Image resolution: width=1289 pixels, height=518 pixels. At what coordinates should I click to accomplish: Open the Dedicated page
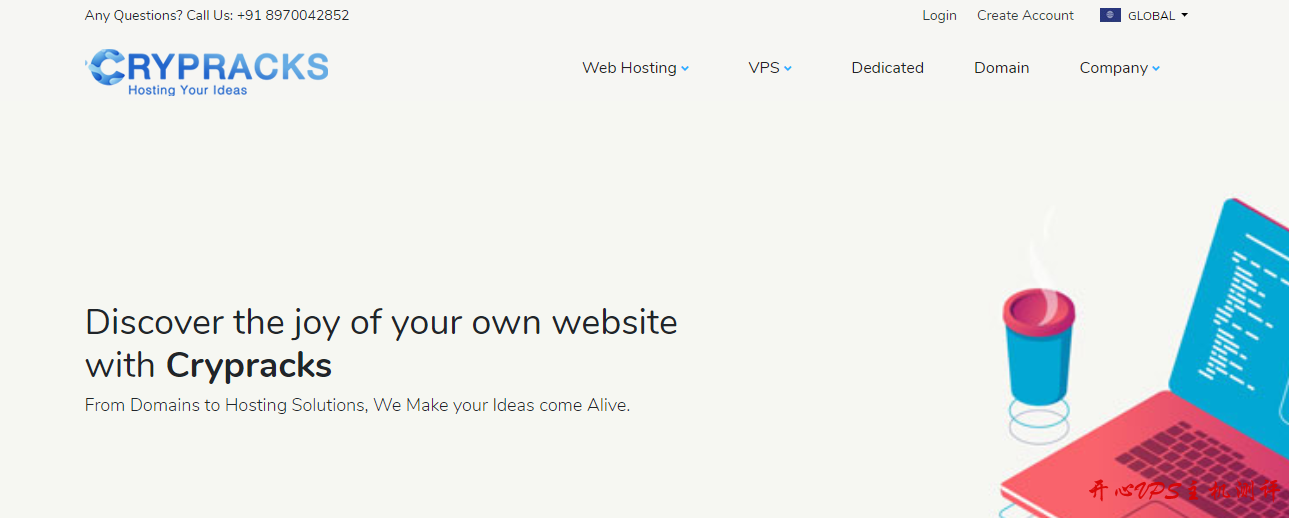887,68
